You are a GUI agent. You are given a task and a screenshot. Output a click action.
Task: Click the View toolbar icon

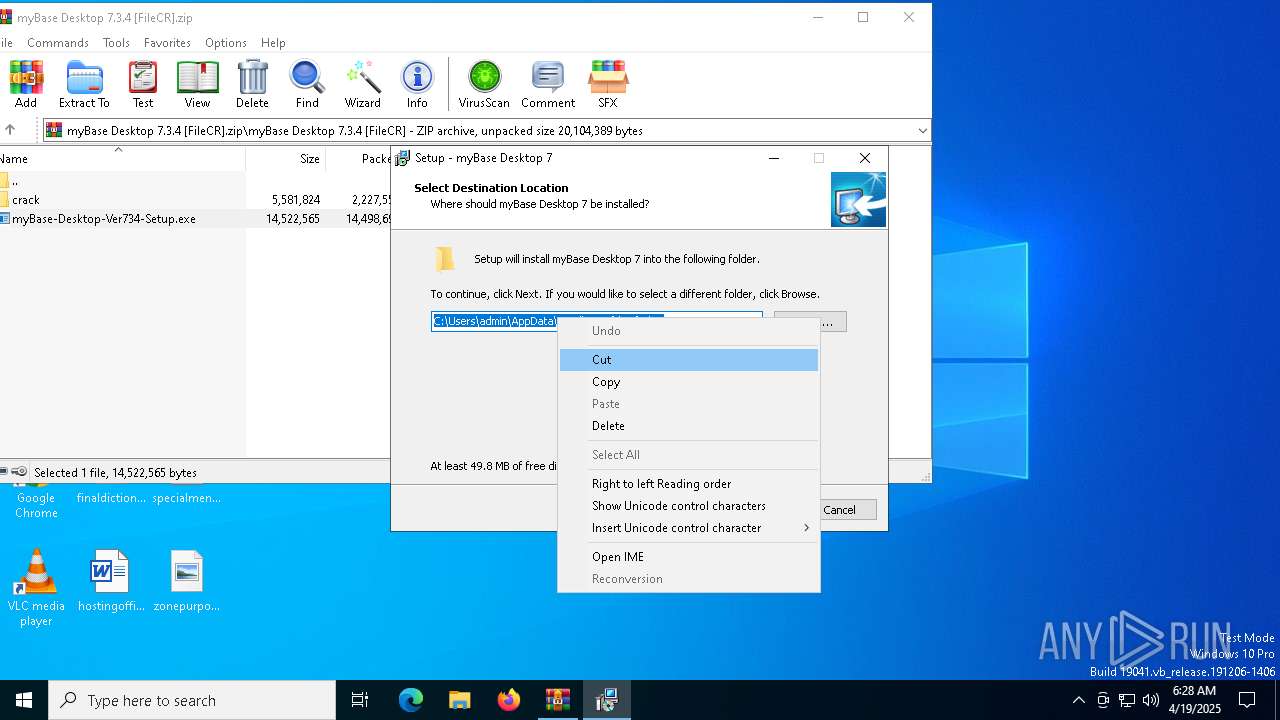(x=197, y=84)
